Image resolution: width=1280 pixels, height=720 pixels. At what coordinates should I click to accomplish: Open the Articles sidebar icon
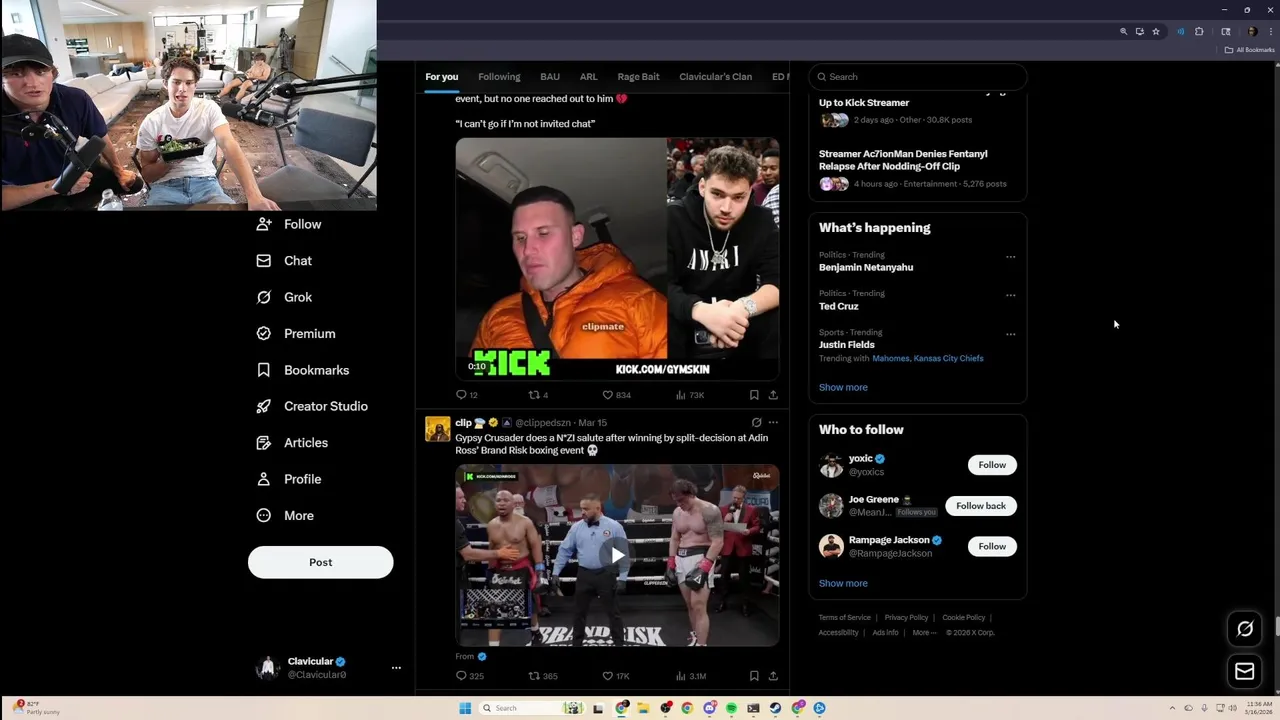coord(264,443)
